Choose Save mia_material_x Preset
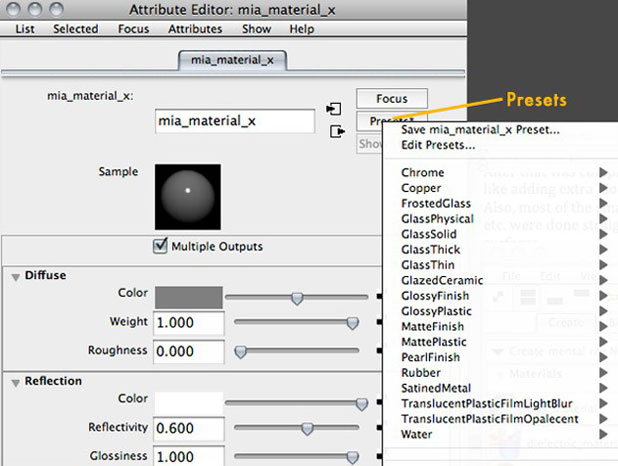This screenshot has height=466, width=618. point(480,130)
